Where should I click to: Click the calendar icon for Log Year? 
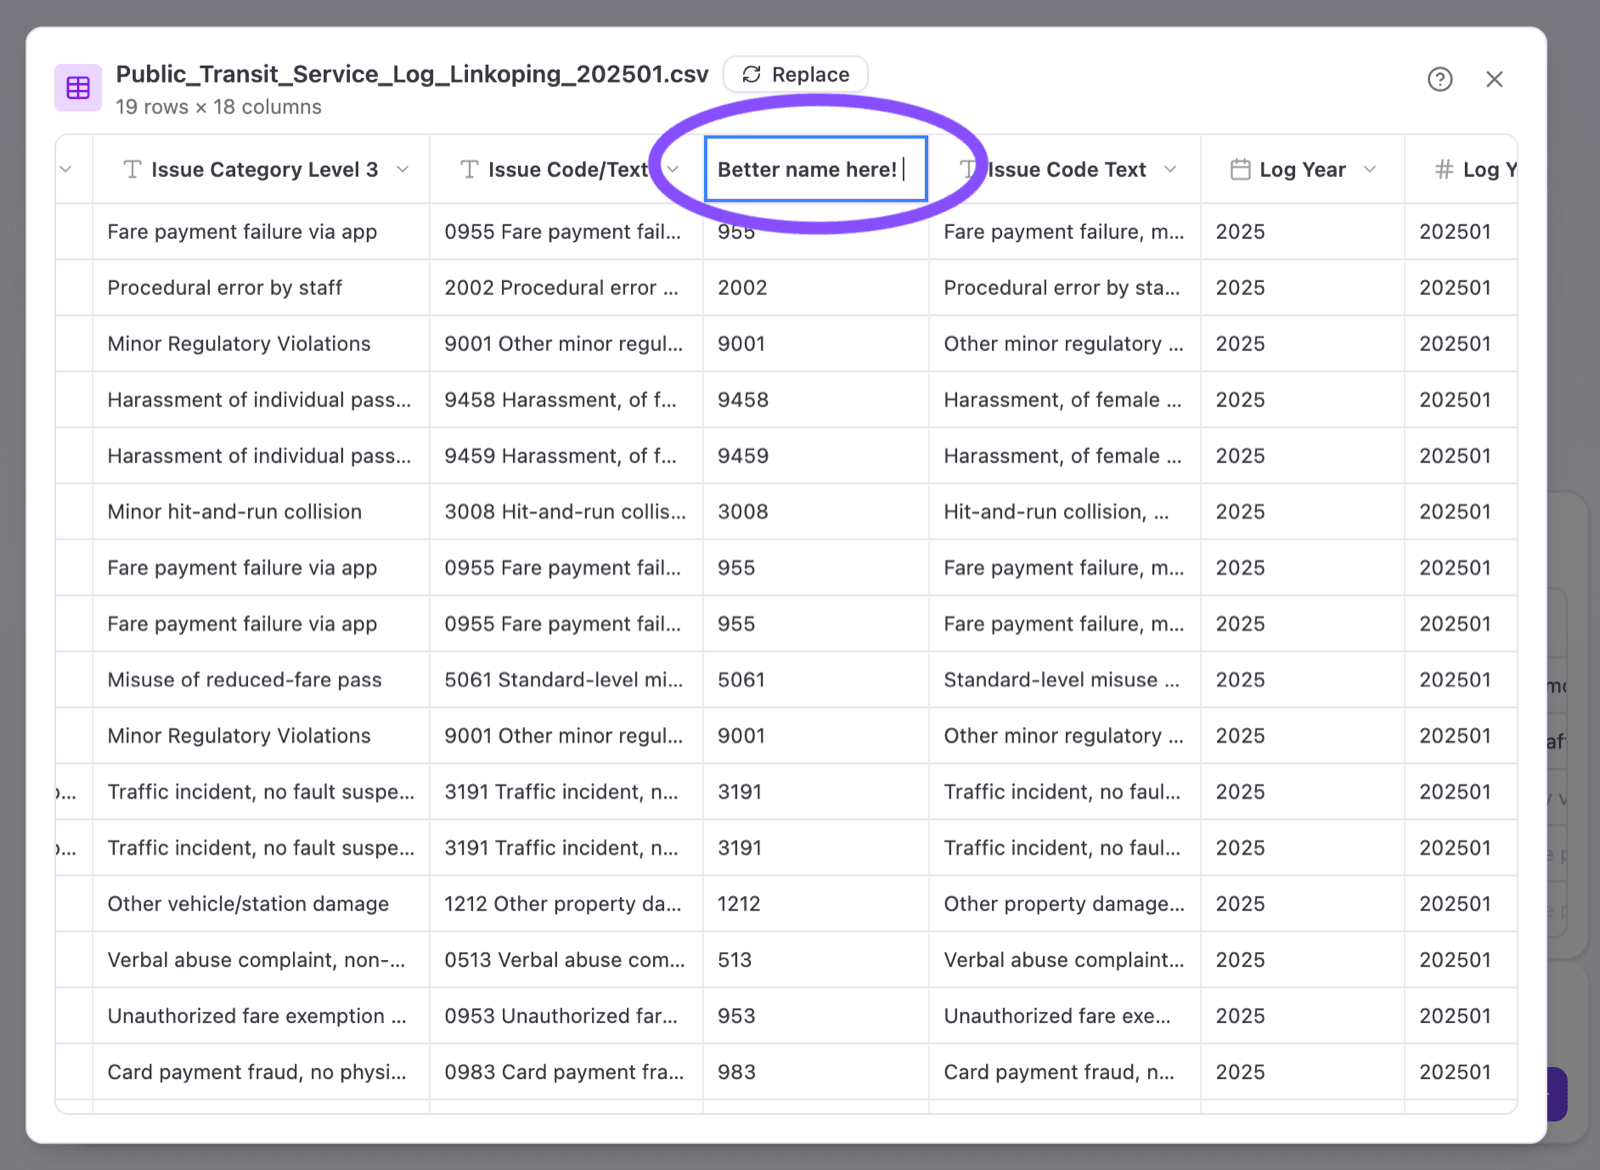coord(1240,169)
